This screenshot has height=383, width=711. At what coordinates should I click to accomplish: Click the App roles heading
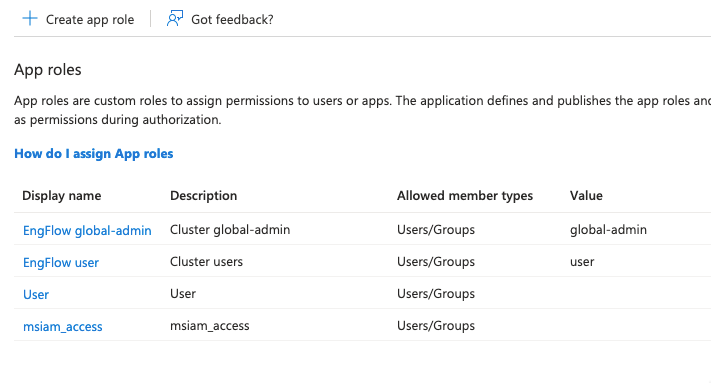(x=48, y=70)
